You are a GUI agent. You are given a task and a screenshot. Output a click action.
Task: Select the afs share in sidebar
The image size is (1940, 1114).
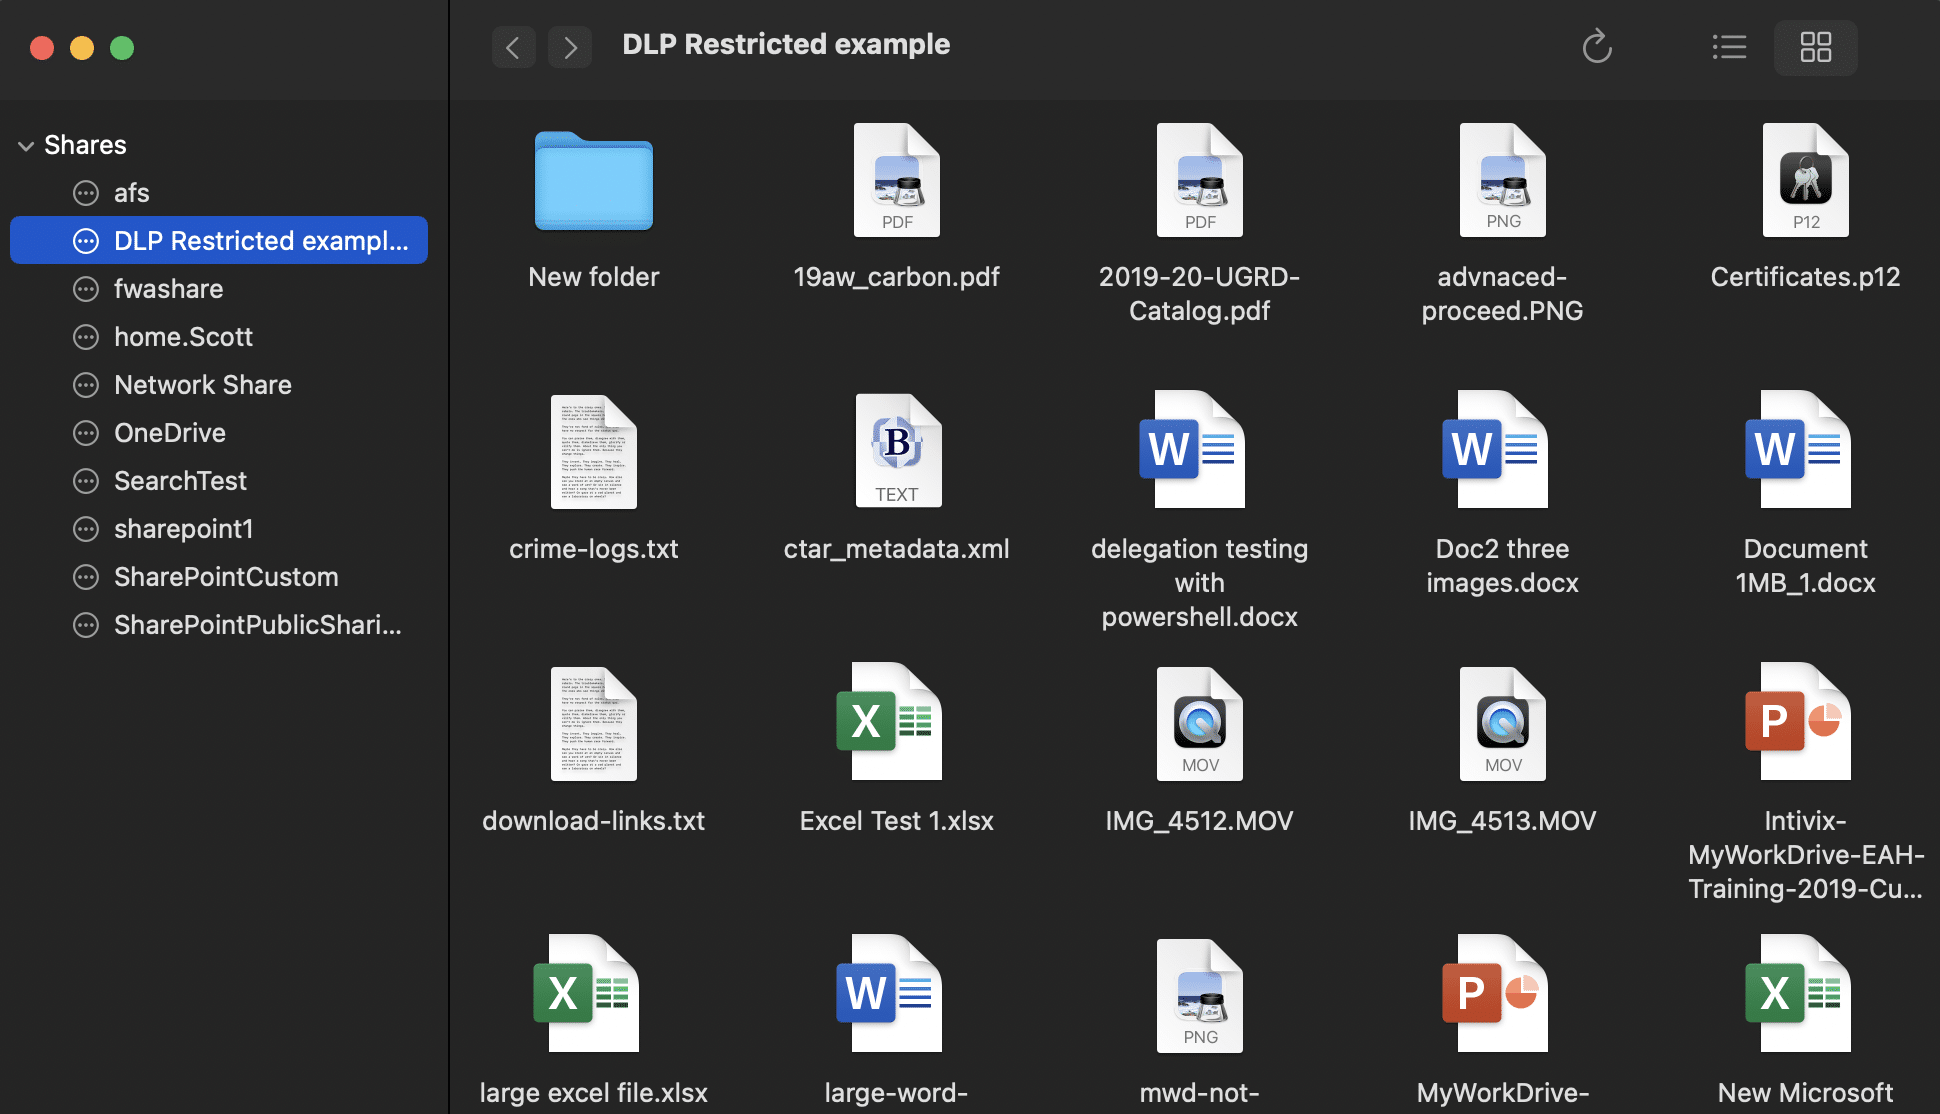pyautogui.click(x=131, y=193)
